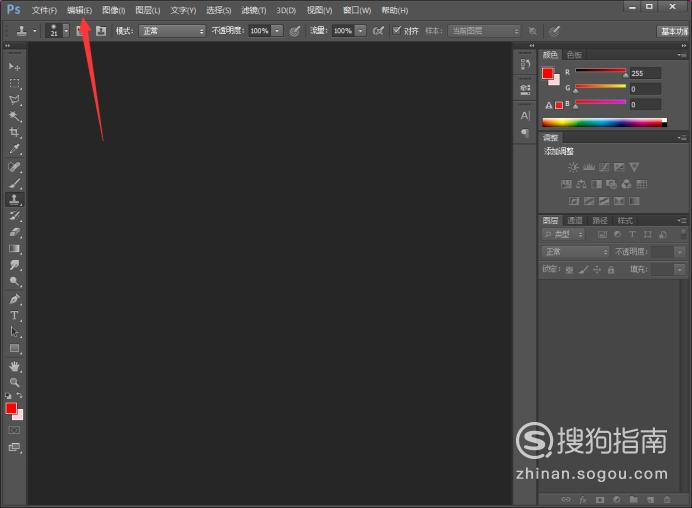Open the Properties panel icon

click(x=525, y=90)
